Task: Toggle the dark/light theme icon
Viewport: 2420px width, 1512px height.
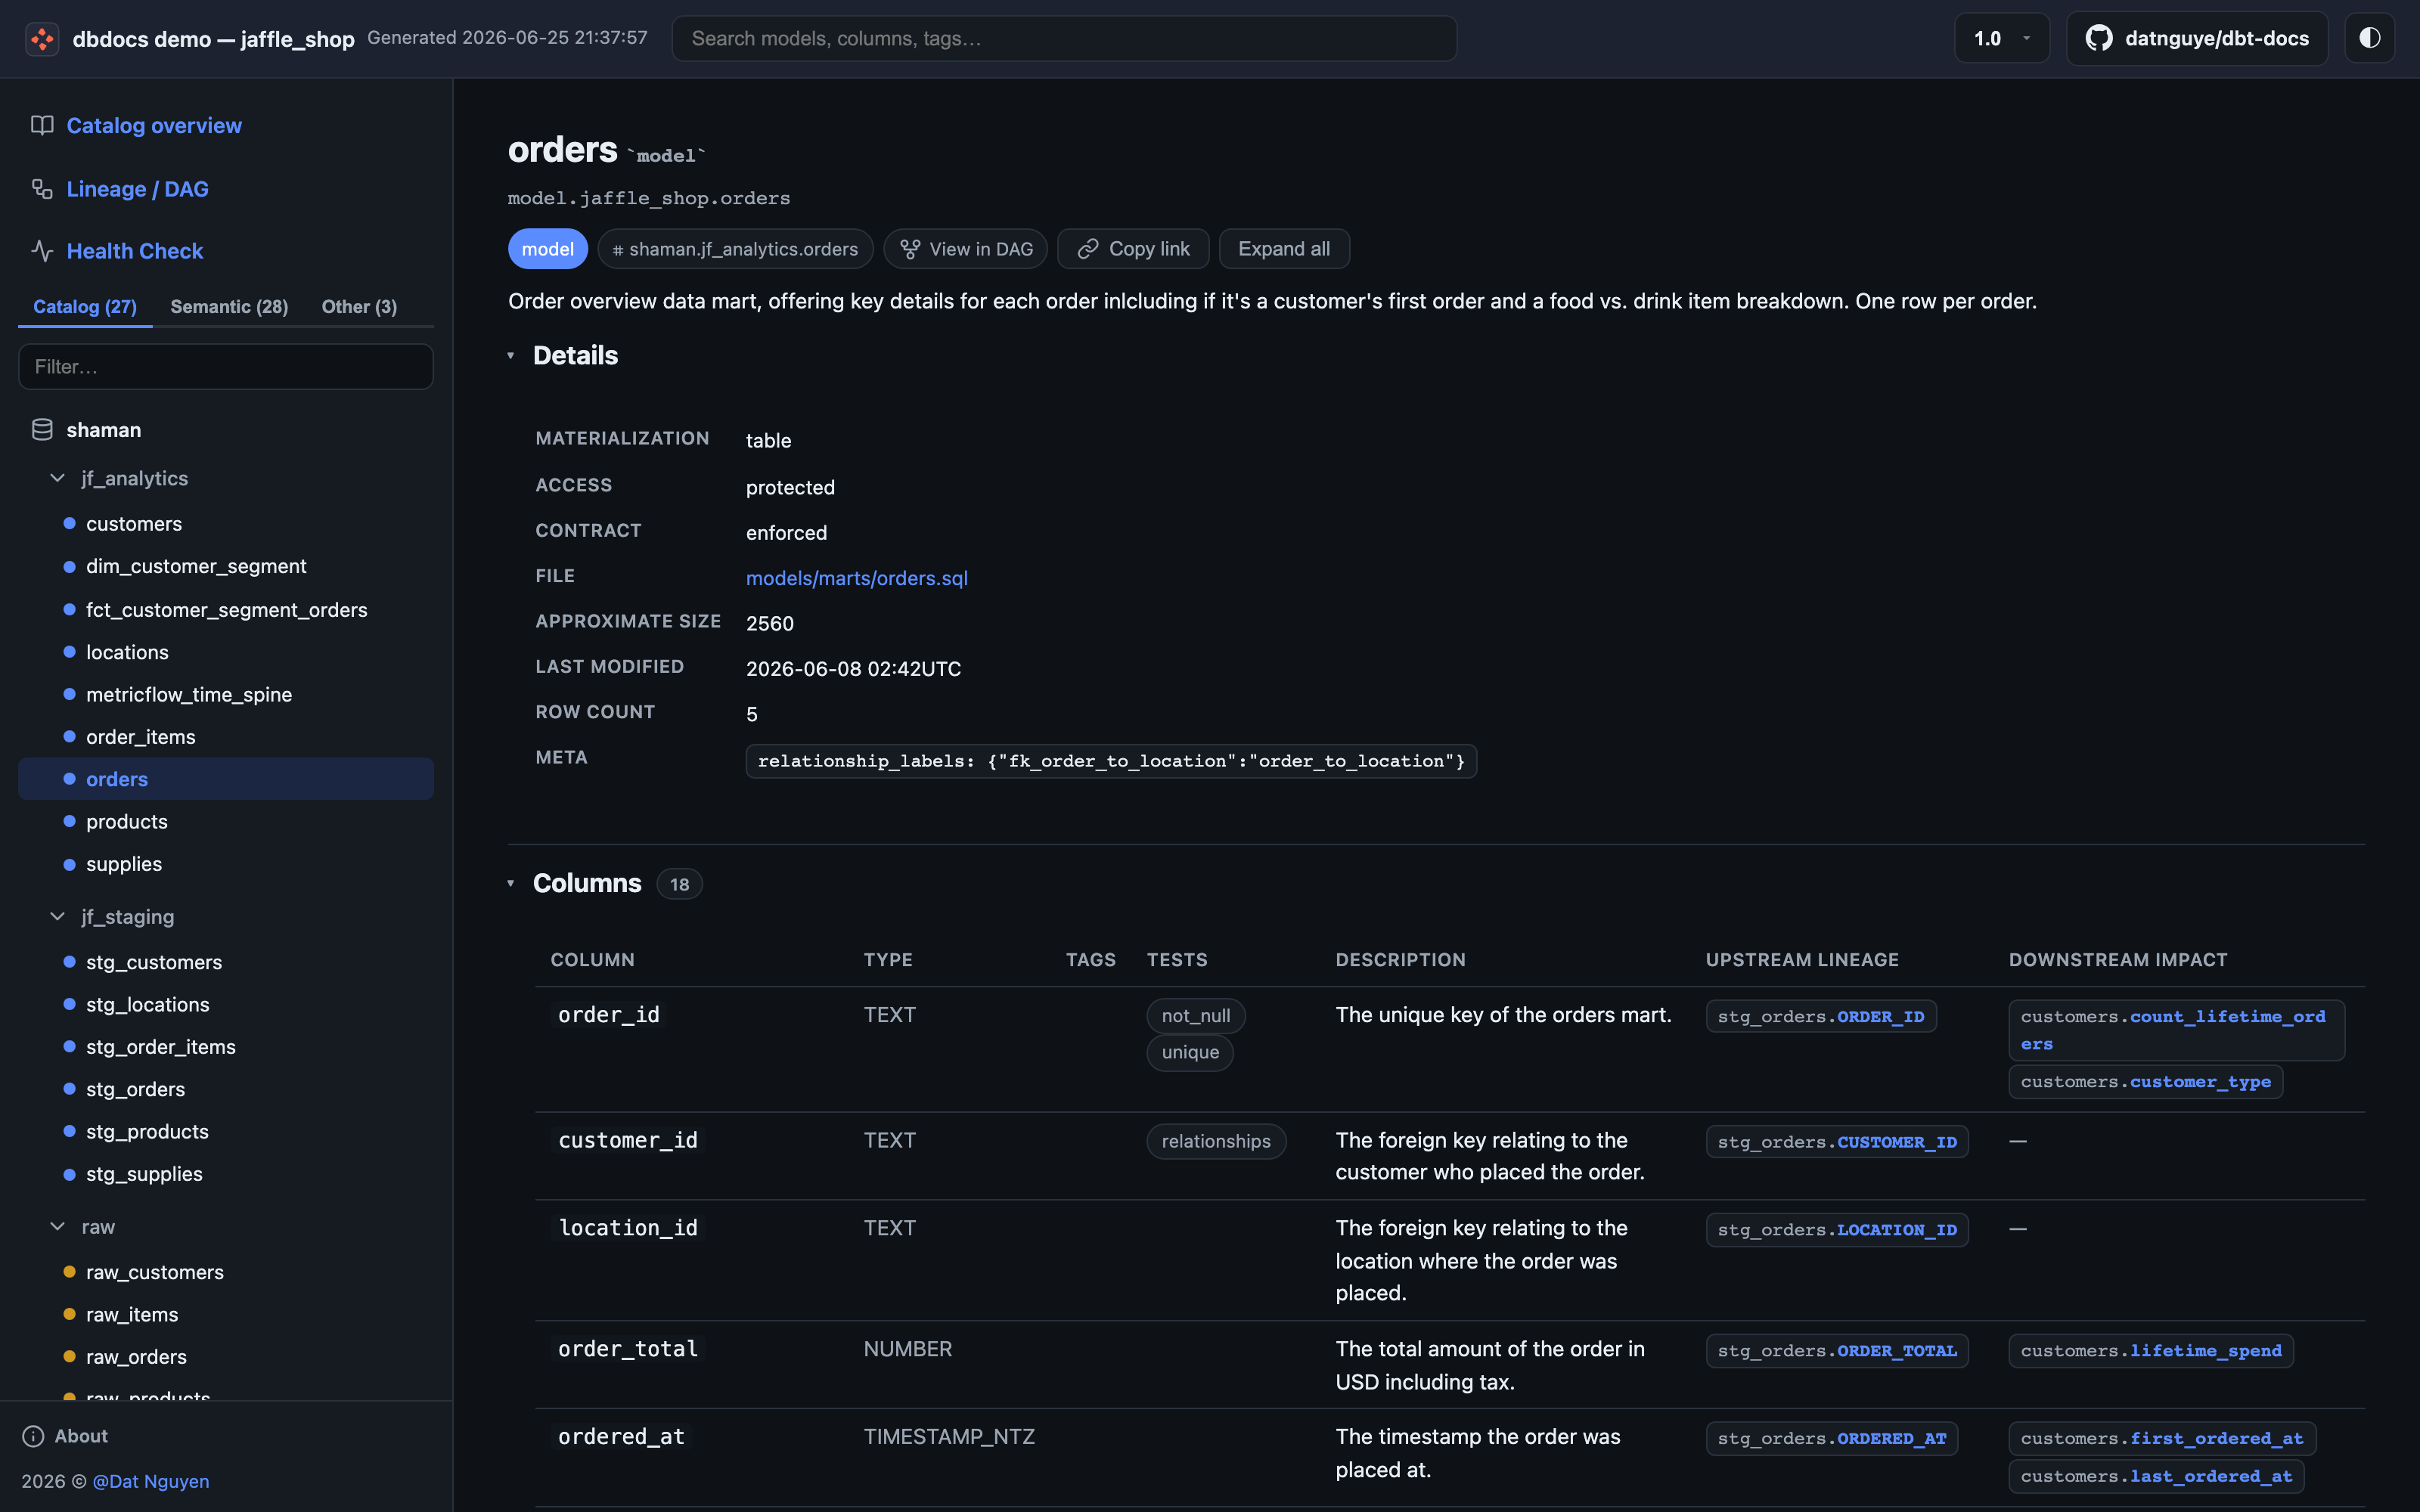Action: (x=2369, y=38)
